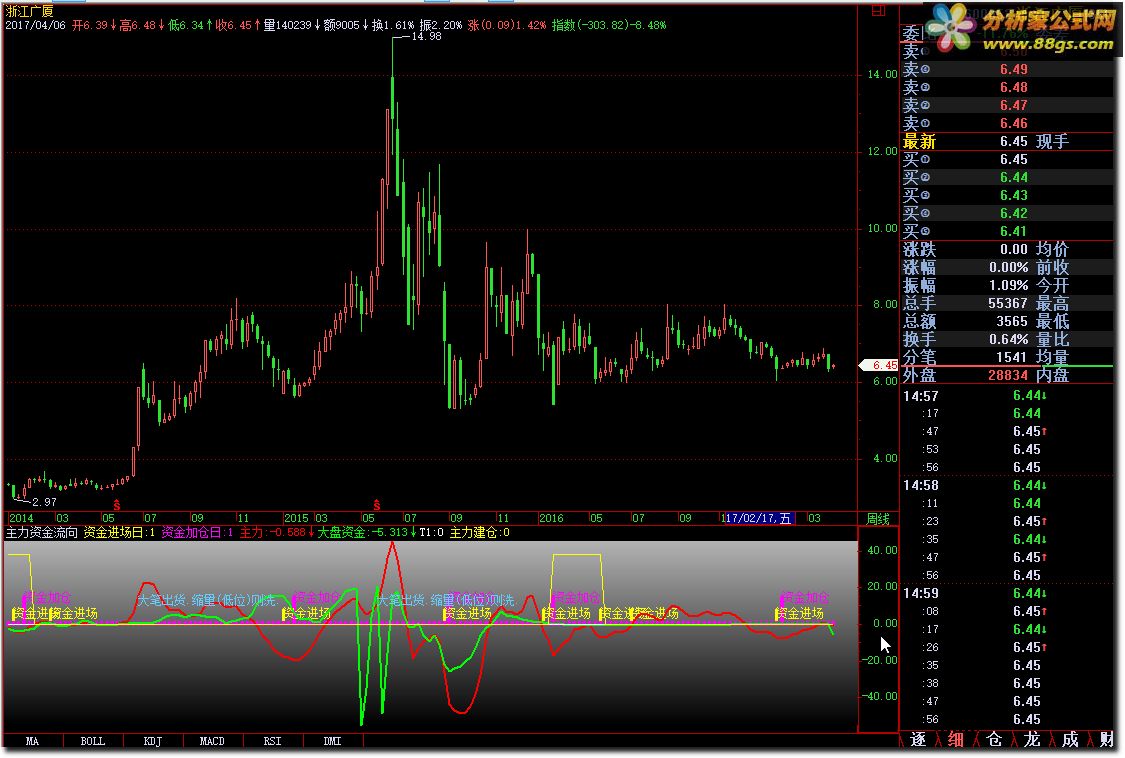The width and height of the screenshot is (1125, 758).
Task: Click the 资金加仓日:1 value
Action: tap(197, 533)
